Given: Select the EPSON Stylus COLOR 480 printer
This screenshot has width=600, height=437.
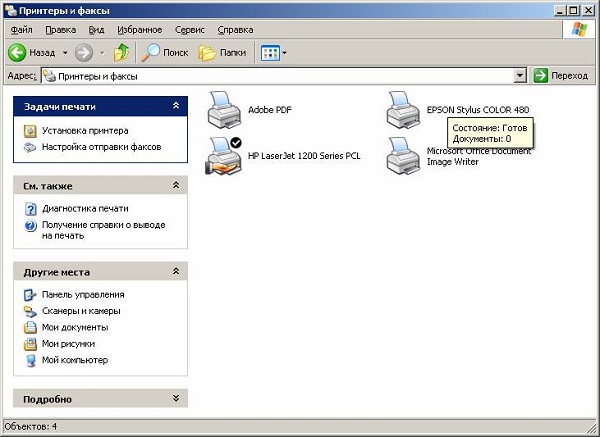Looking at the screenshot, I should (403, 108).
